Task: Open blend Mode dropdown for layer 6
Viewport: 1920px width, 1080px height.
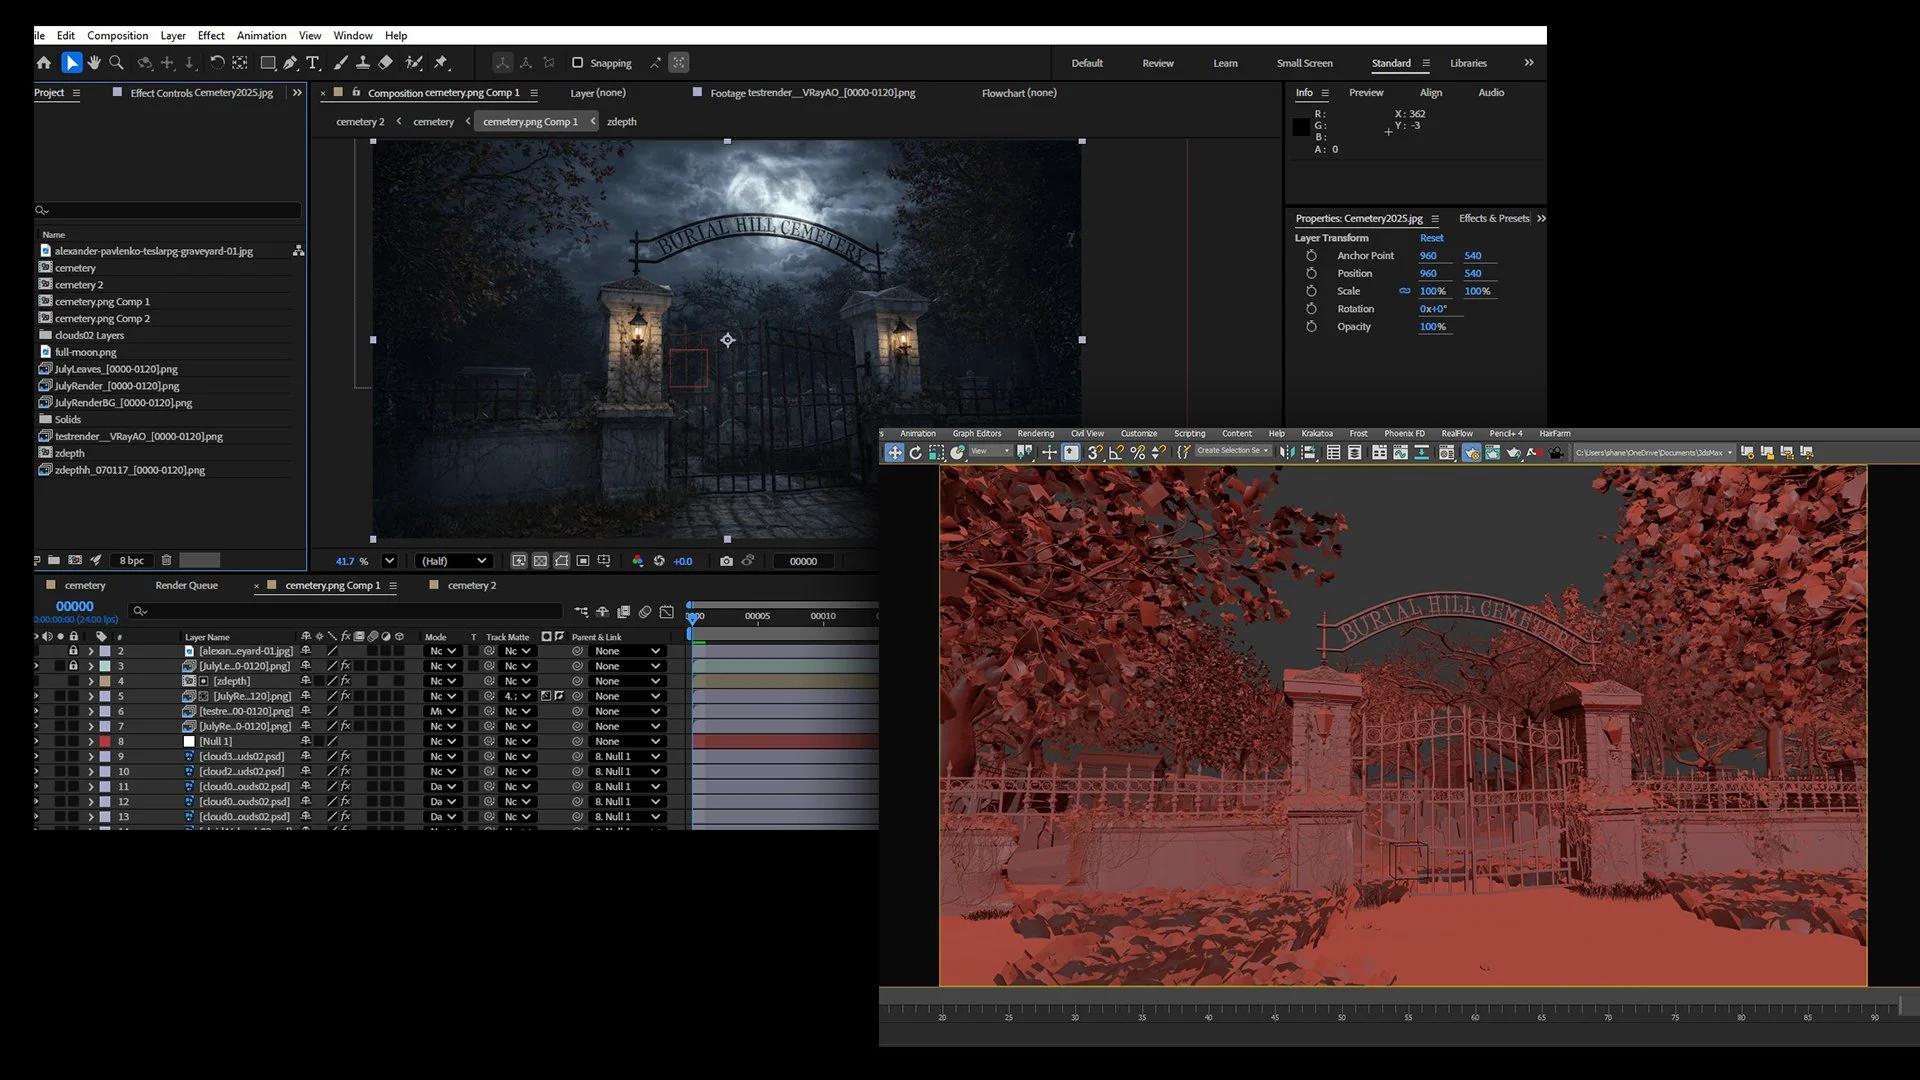Action: click(443, 711)
